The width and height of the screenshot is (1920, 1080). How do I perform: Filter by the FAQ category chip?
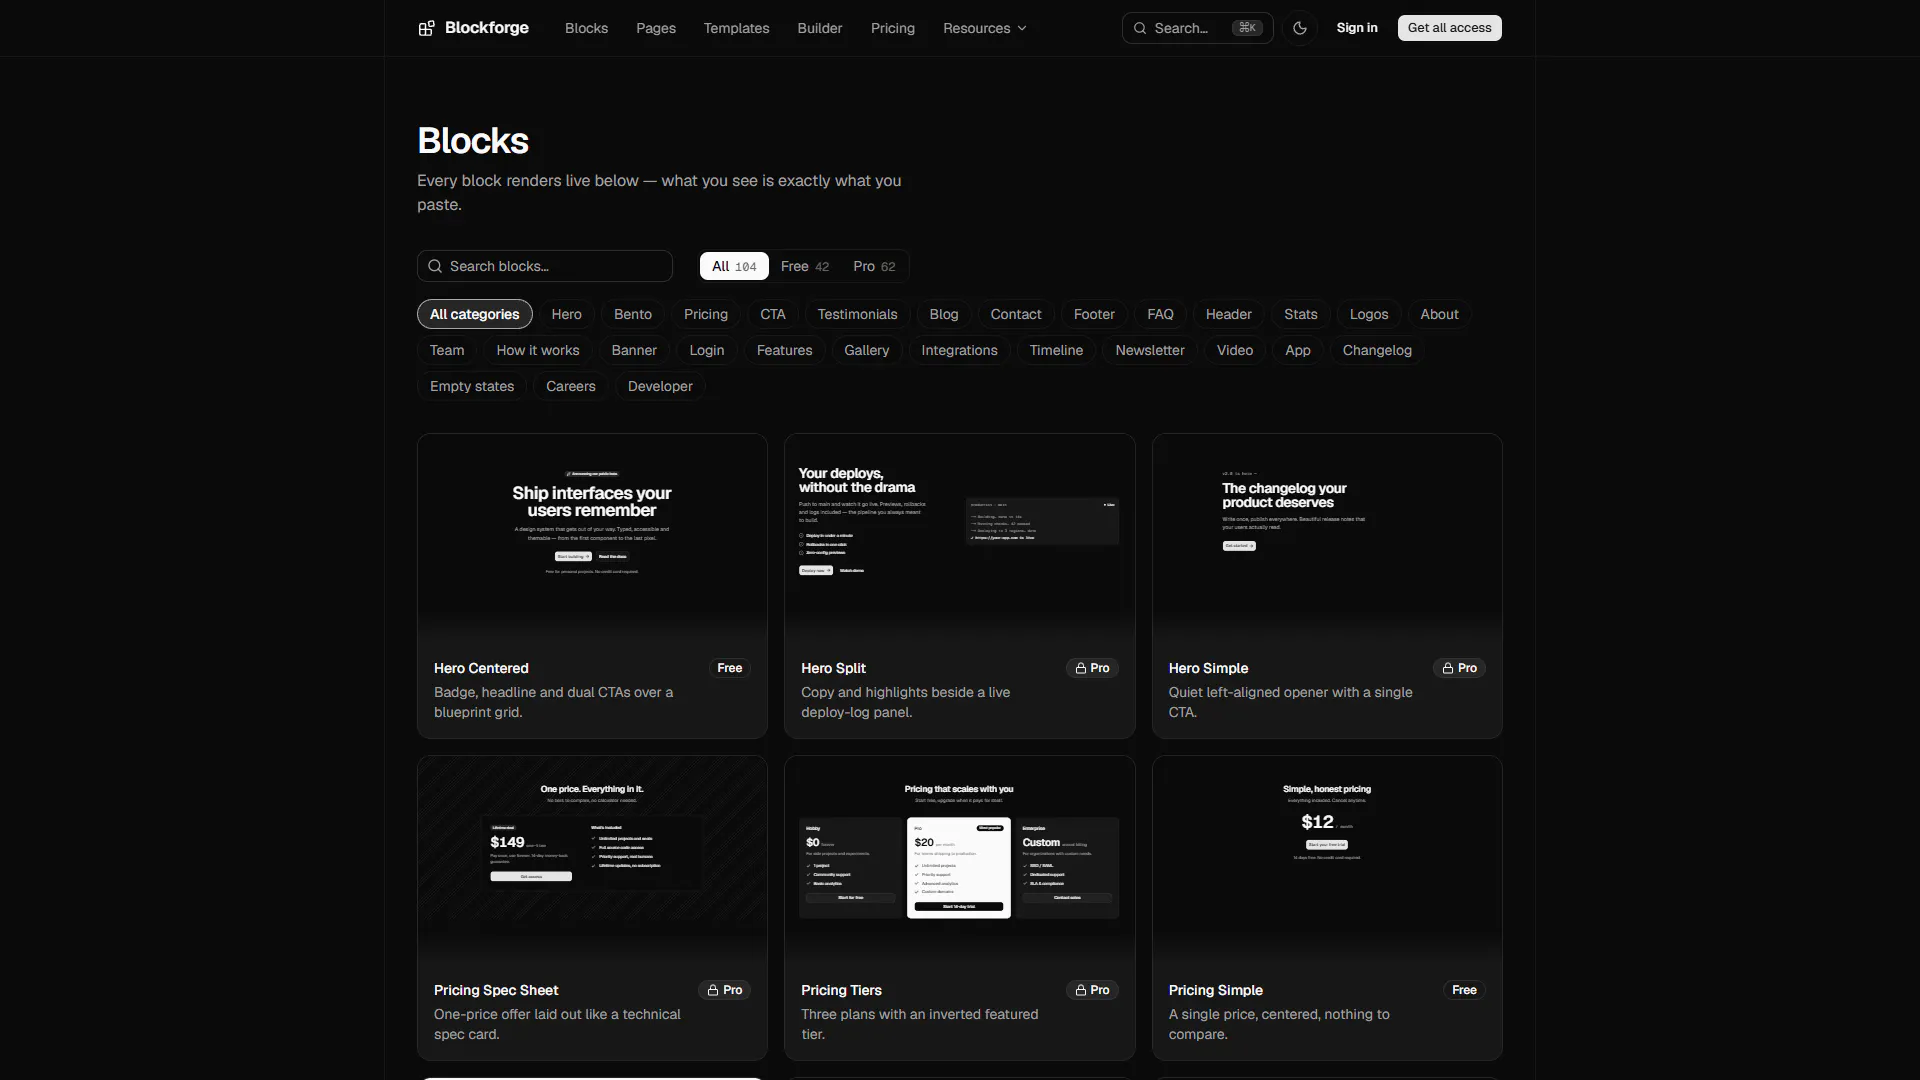coord(1160,314)
